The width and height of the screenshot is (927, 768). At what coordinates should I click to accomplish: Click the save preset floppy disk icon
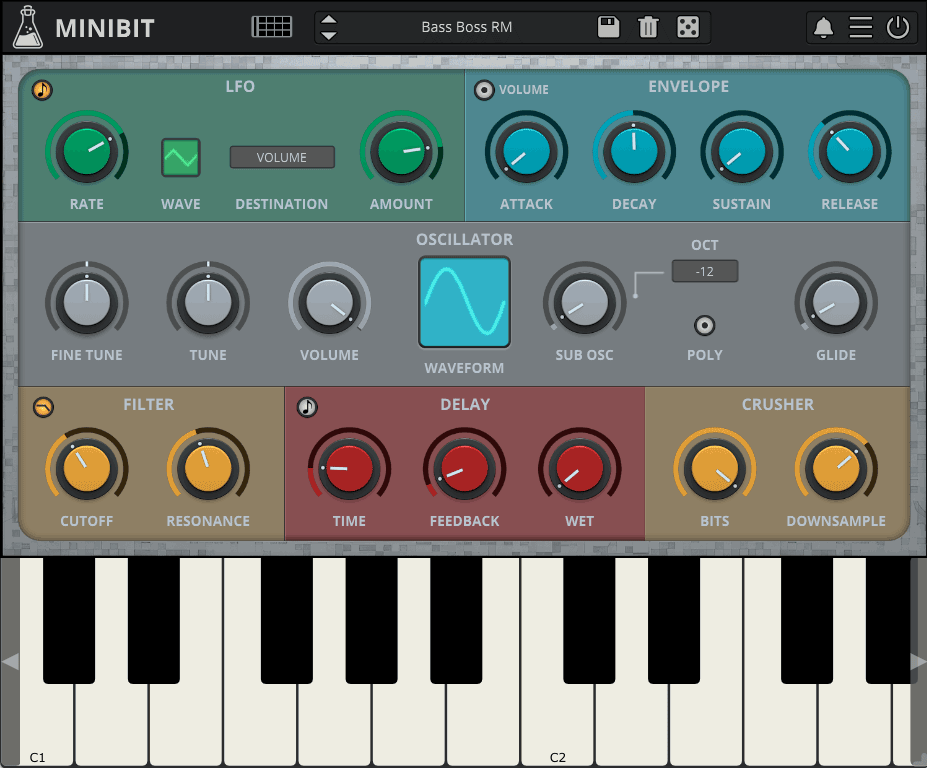click(608, 27)
